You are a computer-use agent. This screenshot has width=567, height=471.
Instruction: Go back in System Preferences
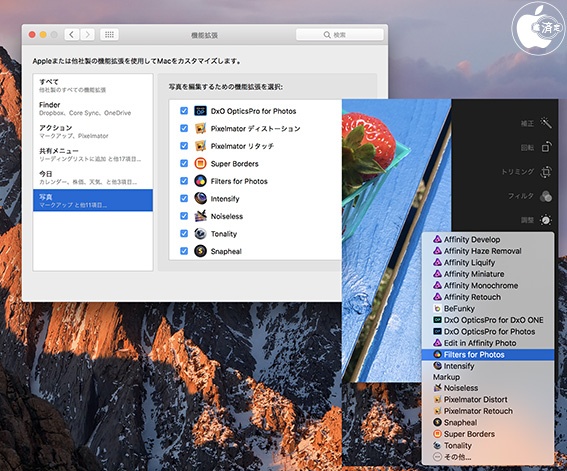(72, 34)
